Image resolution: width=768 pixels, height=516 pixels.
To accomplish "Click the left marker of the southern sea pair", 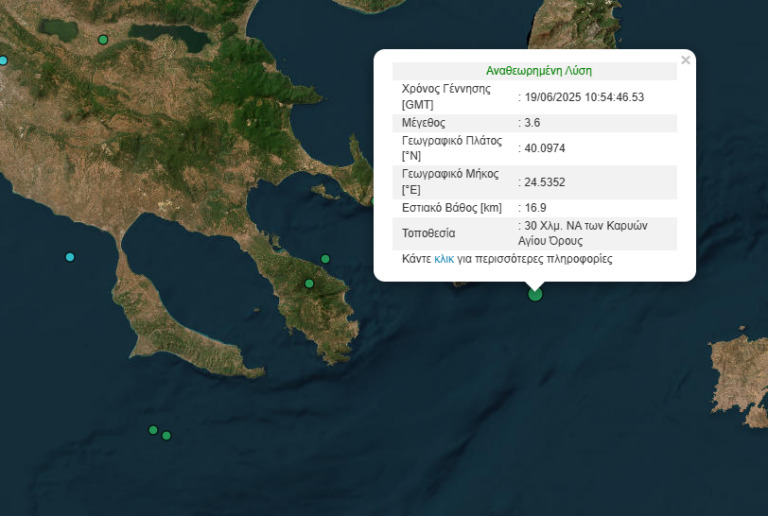I will tap(153, 430).
